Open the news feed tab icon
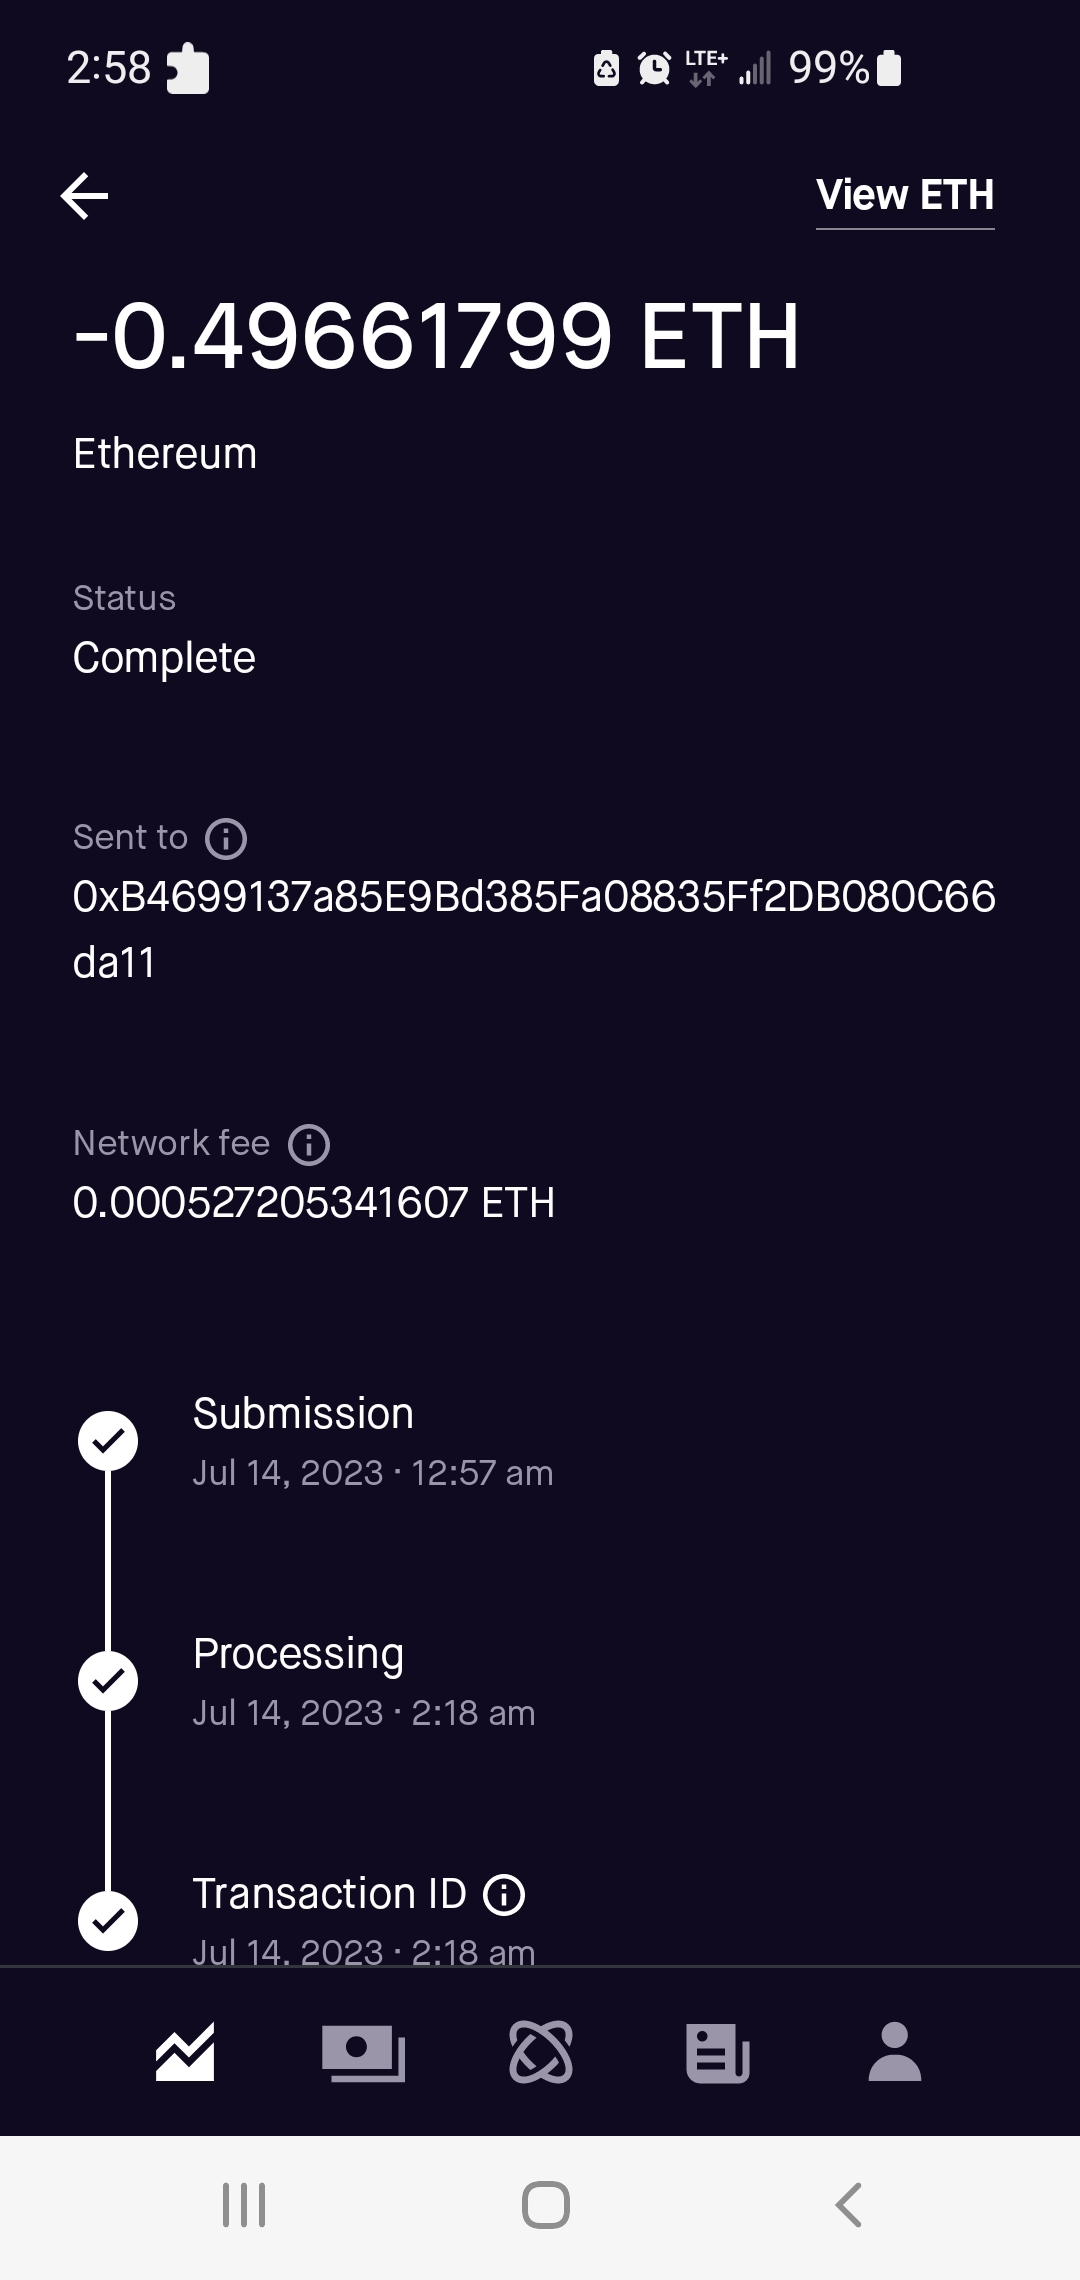This screenshot has width=1080, height=2280. (x=718, y=2053)
